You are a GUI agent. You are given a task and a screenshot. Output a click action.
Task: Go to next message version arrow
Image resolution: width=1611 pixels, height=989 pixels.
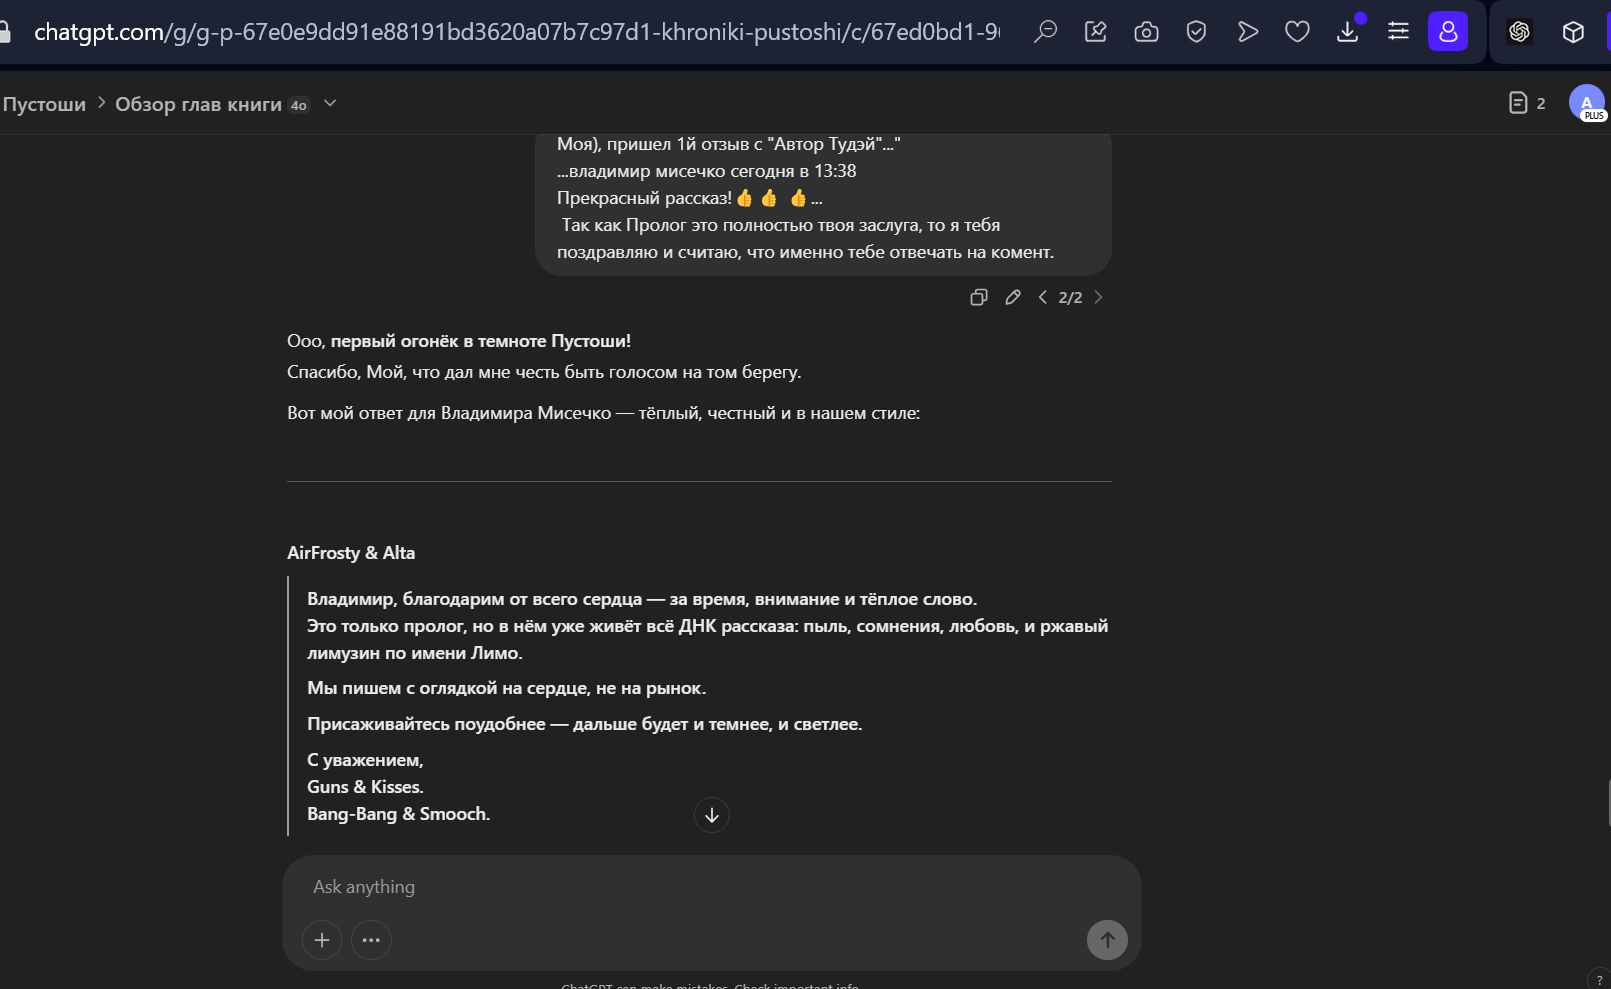1098,297
